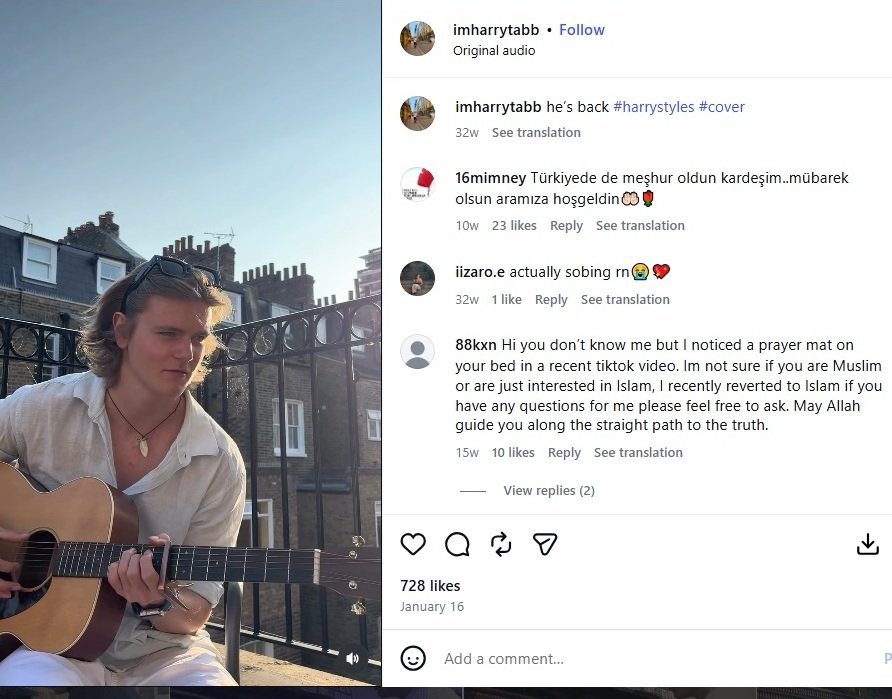
Task: Mute the video audio speaker toggle
Action: 353,658
